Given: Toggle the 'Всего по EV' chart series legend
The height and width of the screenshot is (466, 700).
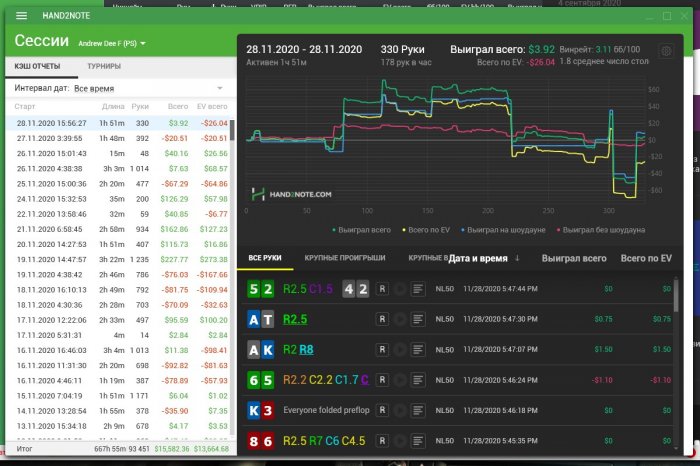Looking at the screenshot, I should pyautogui.click(x=426, y=230).
